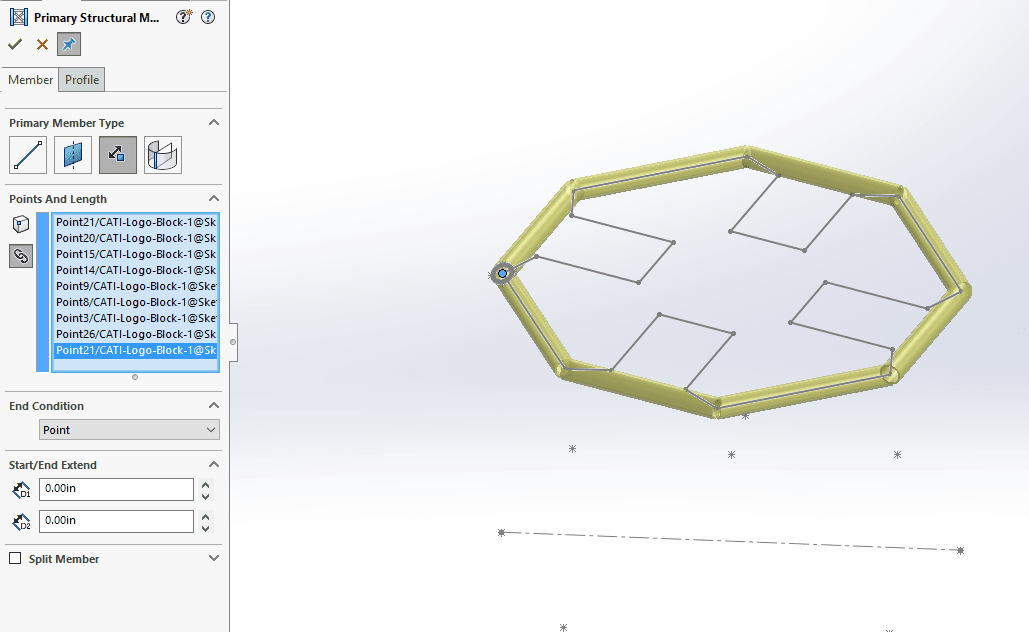Click the cube icon beside points list
1029x632 pixels.
pos(21,224)
